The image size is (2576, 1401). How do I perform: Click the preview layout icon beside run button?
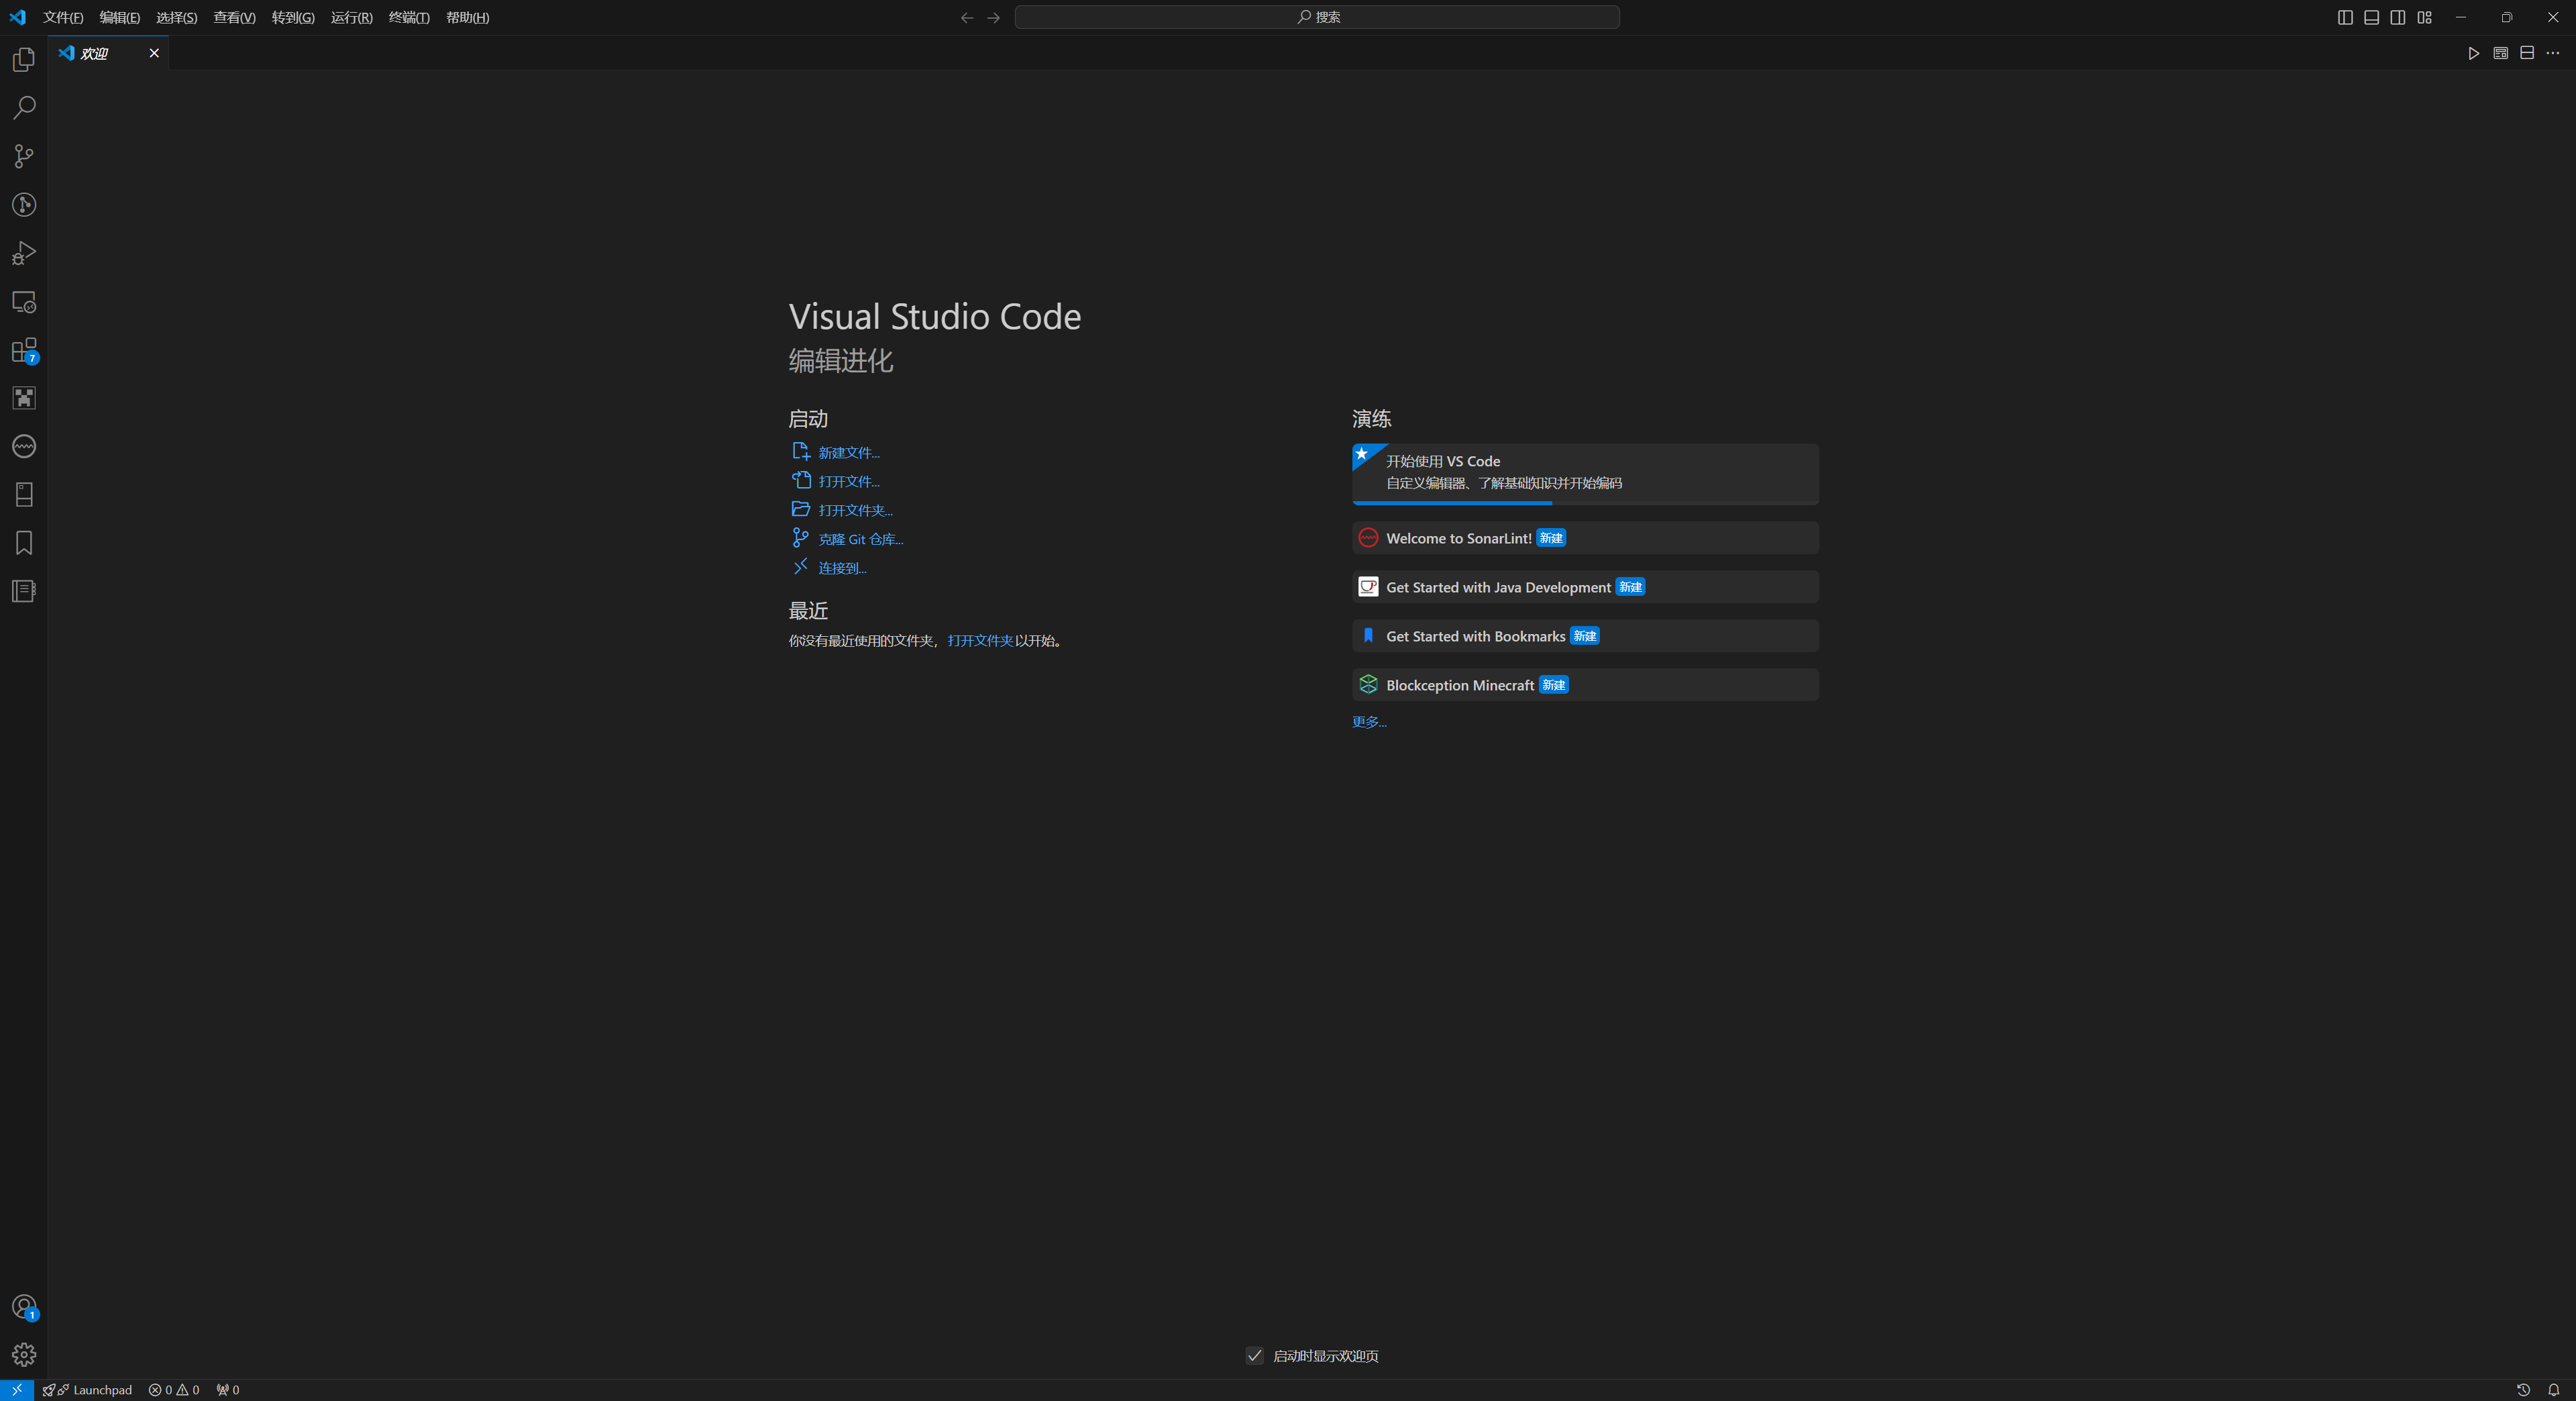[x=2501, y=53]
